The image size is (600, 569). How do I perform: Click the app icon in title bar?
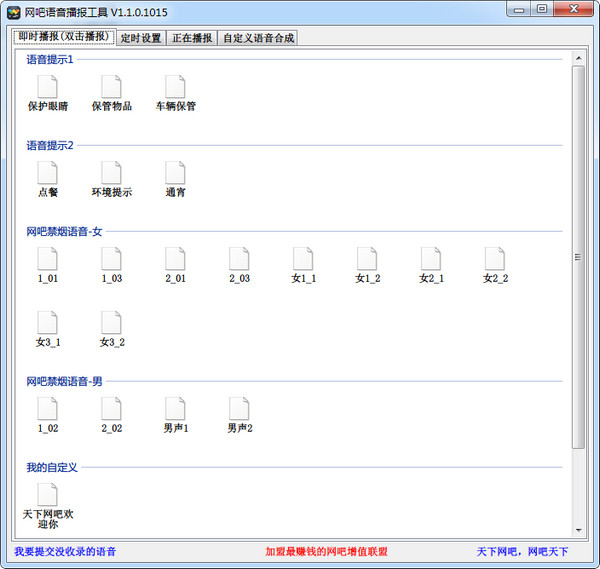pos(14,13)
